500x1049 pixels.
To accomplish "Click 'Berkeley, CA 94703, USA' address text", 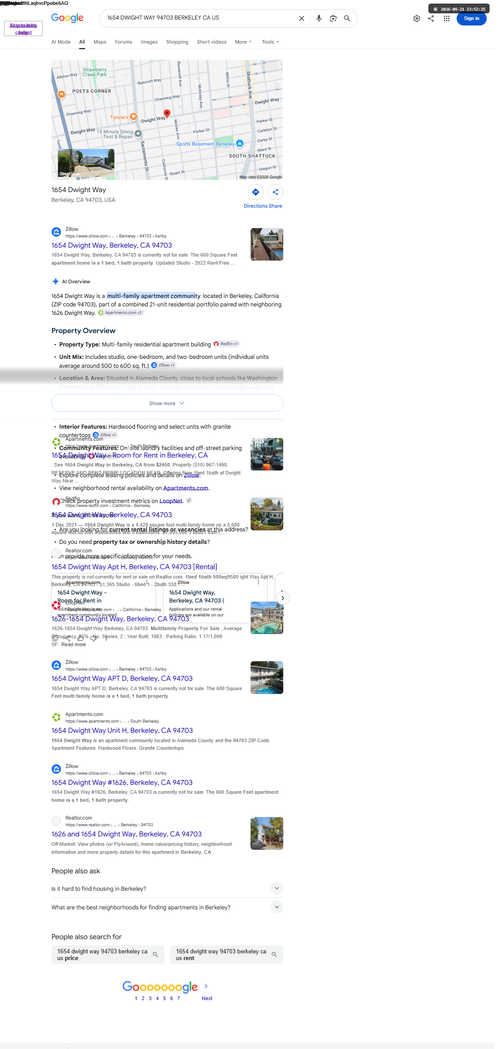I will pos(83,200).
